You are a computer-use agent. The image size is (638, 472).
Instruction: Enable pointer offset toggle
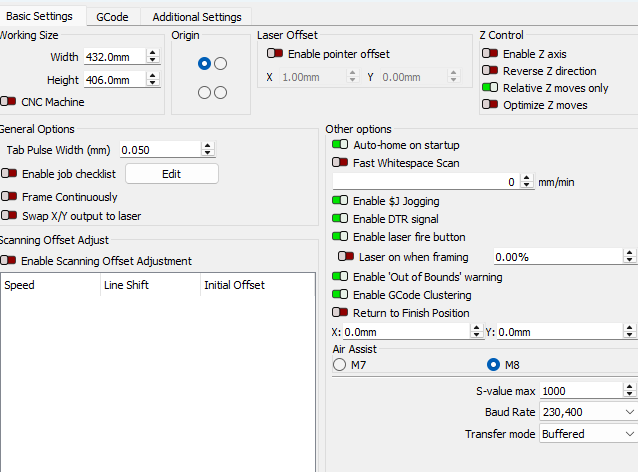point(275,54)
